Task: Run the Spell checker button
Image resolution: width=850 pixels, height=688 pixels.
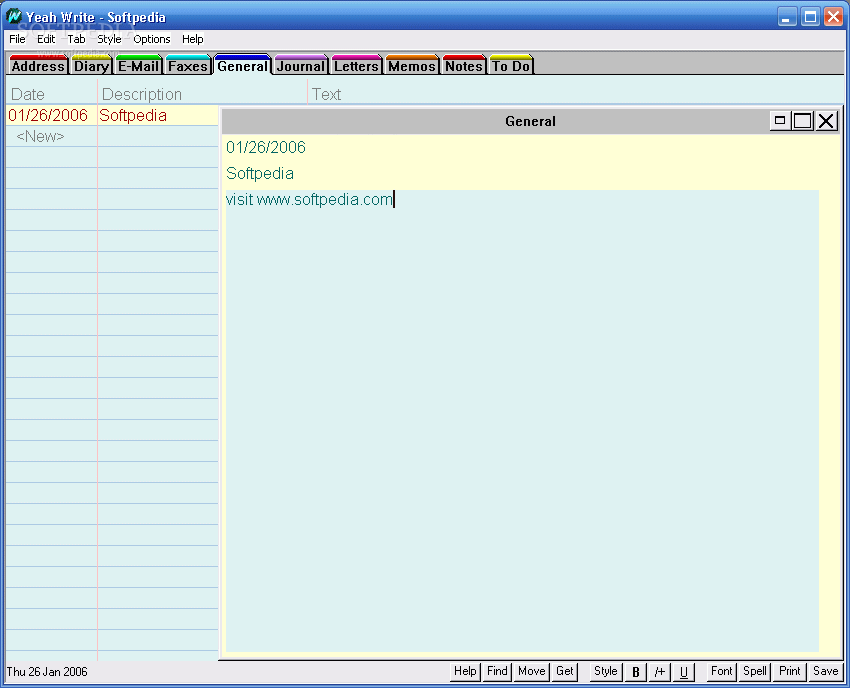Action: pyautogui.click(x=755, y=672)
